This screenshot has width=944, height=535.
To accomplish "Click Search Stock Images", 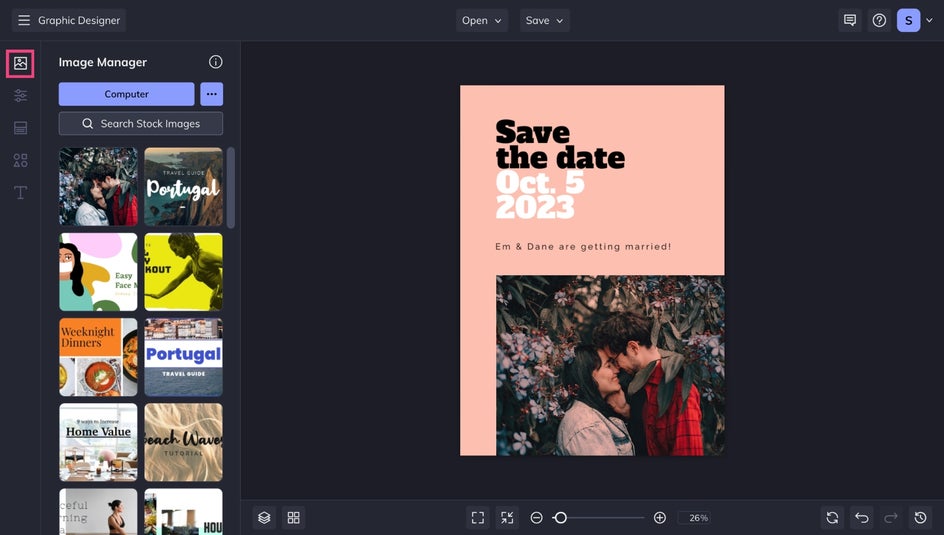I will (x=141, y=123).
